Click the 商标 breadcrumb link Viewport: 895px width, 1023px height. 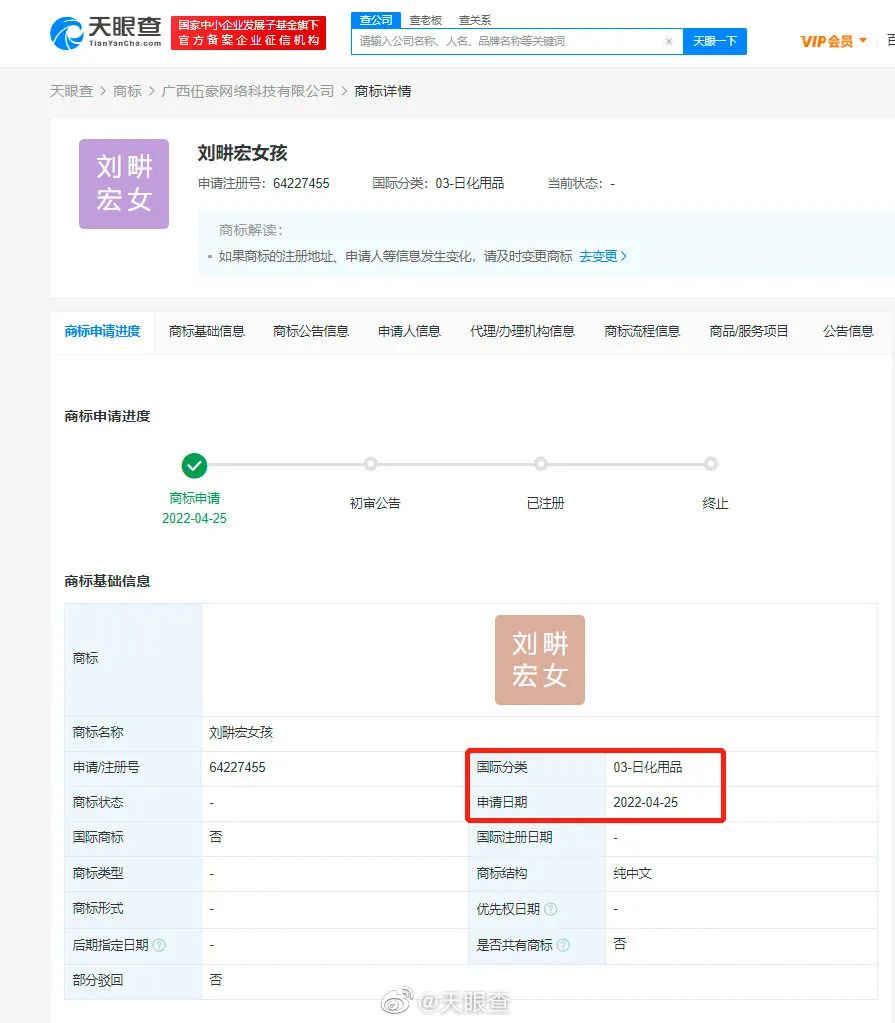click(127, 91)
